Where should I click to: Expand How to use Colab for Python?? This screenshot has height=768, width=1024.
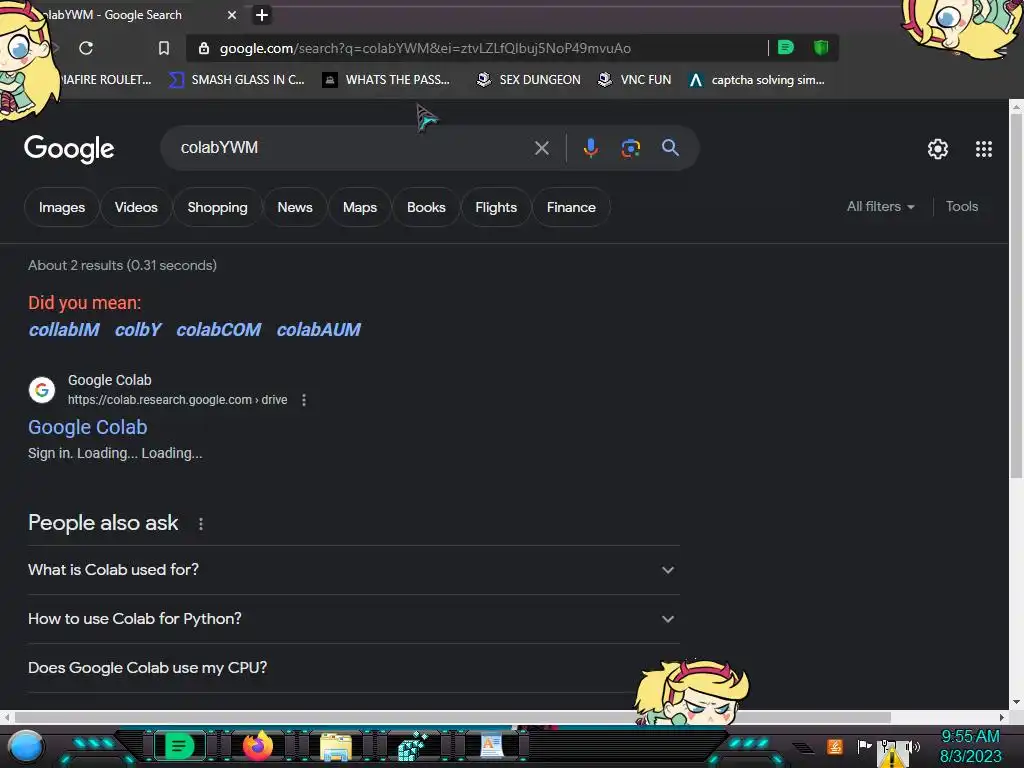pyautogui.click(x=353, y=619)
